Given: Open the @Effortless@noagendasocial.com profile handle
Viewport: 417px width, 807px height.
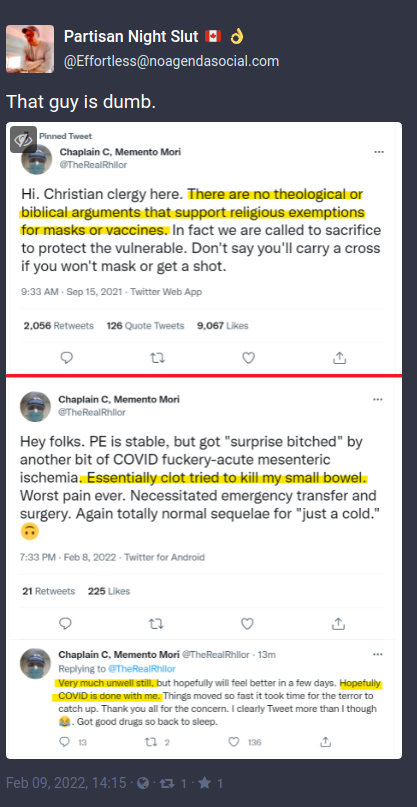Looking at the screenshot, I should 171,61.
